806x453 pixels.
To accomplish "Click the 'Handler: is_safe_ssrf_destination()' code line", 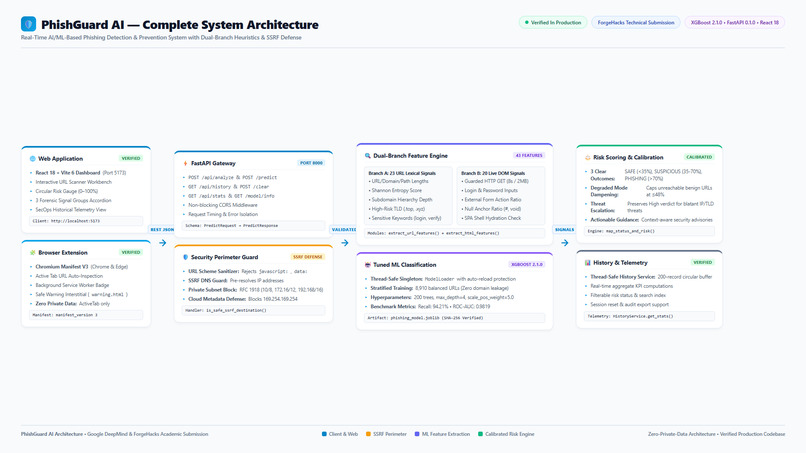I will coord(253,311).
